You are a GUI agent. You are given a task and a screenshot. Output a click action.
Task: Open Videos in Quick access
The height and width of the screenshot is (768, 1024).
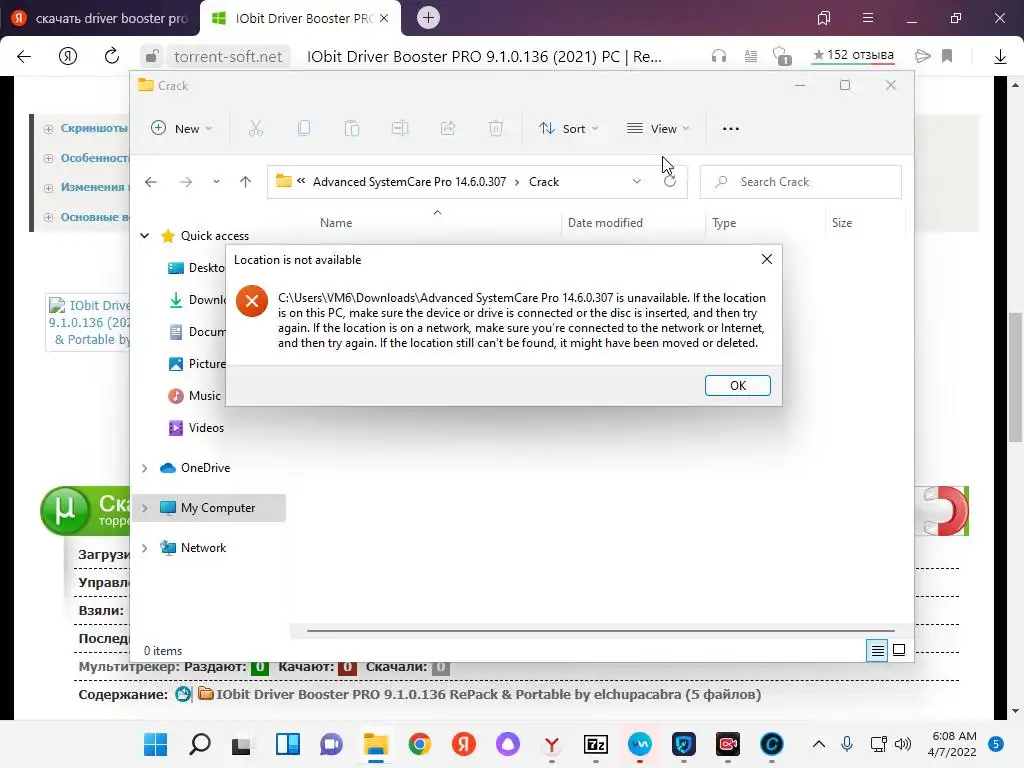click(x=206, y=428)
